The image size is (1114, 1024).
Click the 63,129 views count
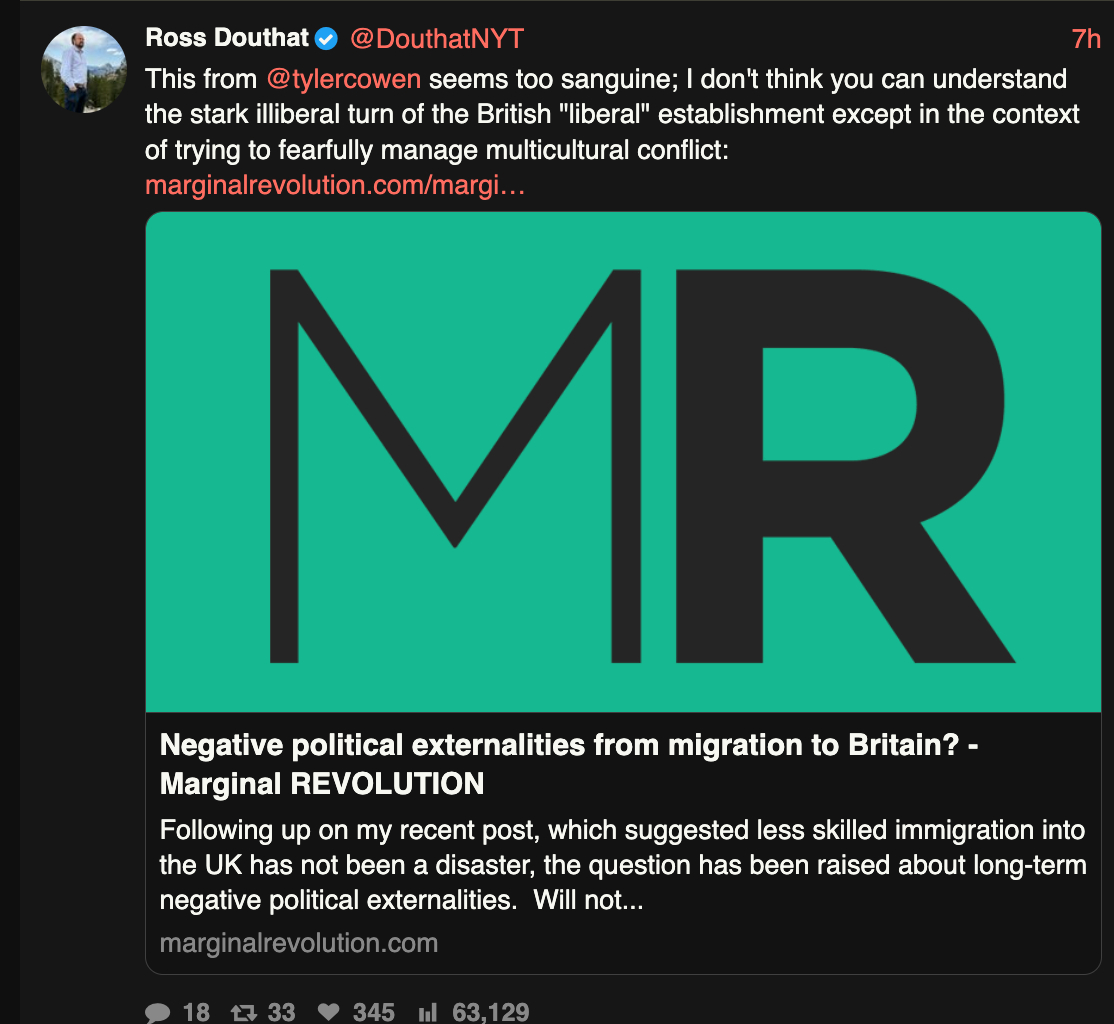[490, 1012]
